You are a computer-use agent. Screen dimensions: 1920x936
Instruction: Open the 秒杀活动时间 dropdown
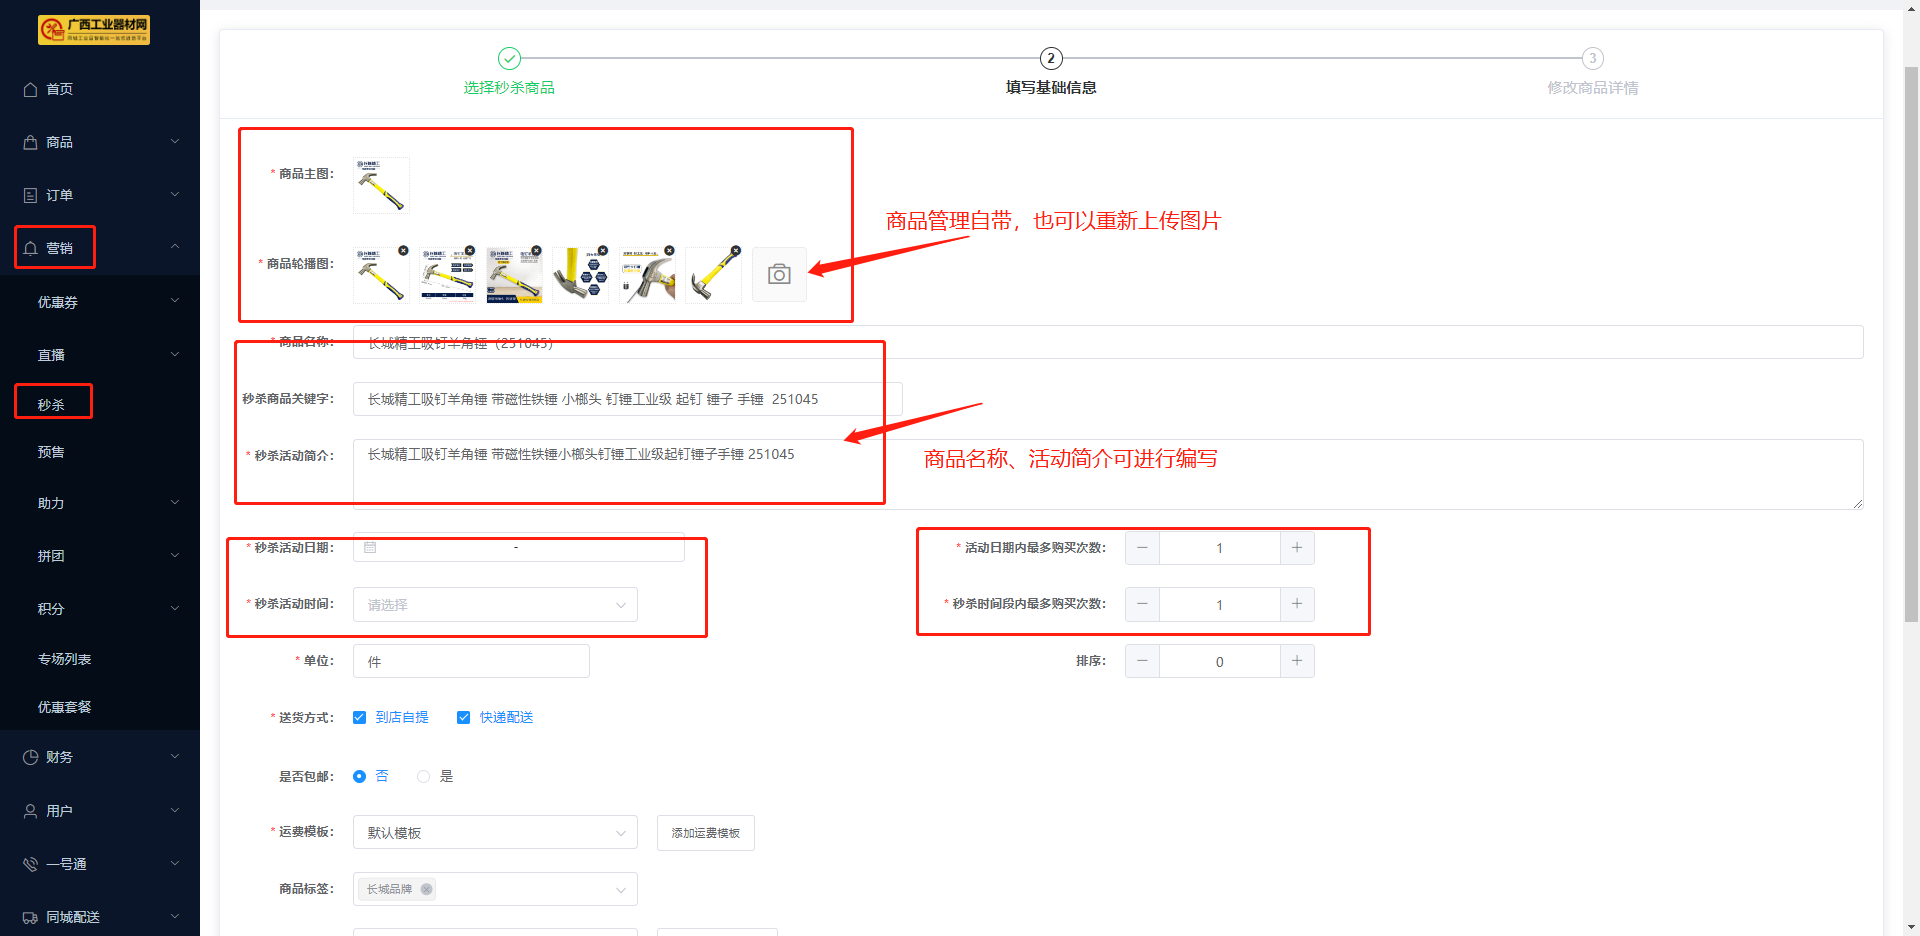point(495,605)
